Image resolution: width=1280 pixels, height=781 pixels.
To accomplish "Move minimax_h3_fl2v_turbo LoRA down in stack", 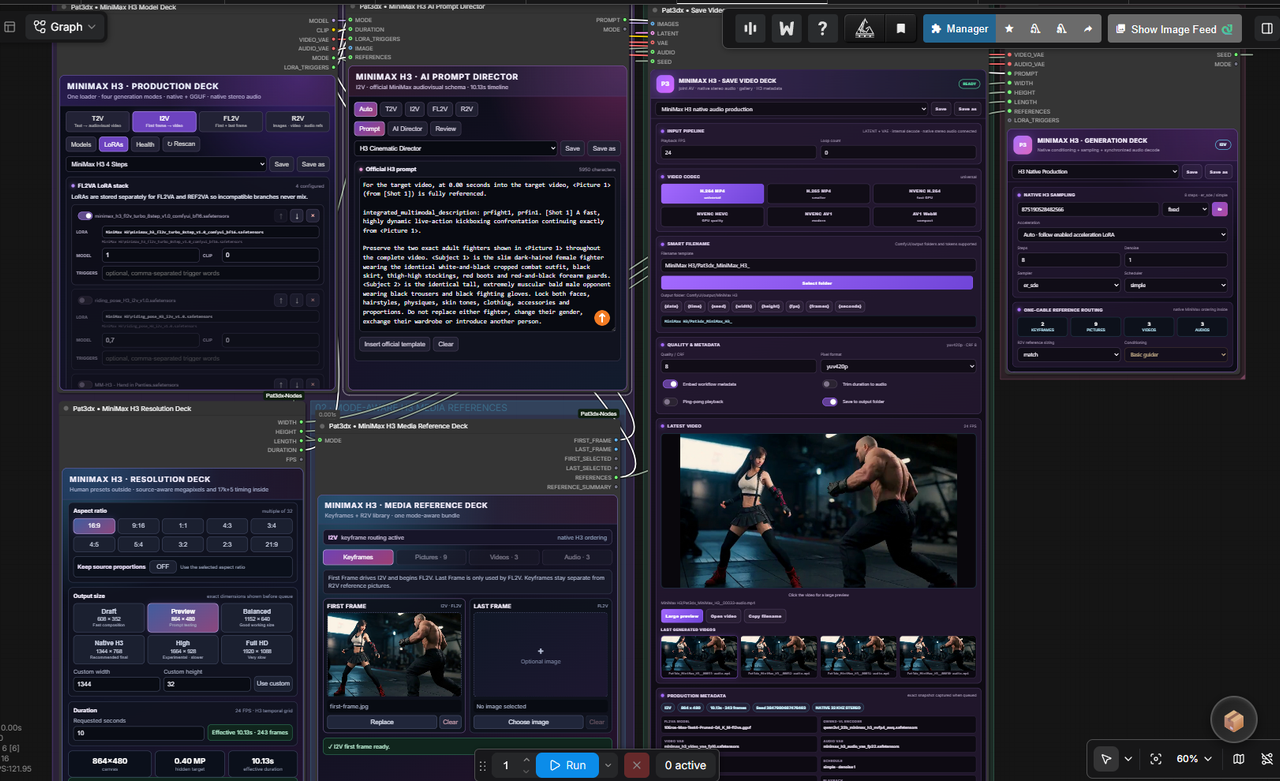I will tap(296, 215).
